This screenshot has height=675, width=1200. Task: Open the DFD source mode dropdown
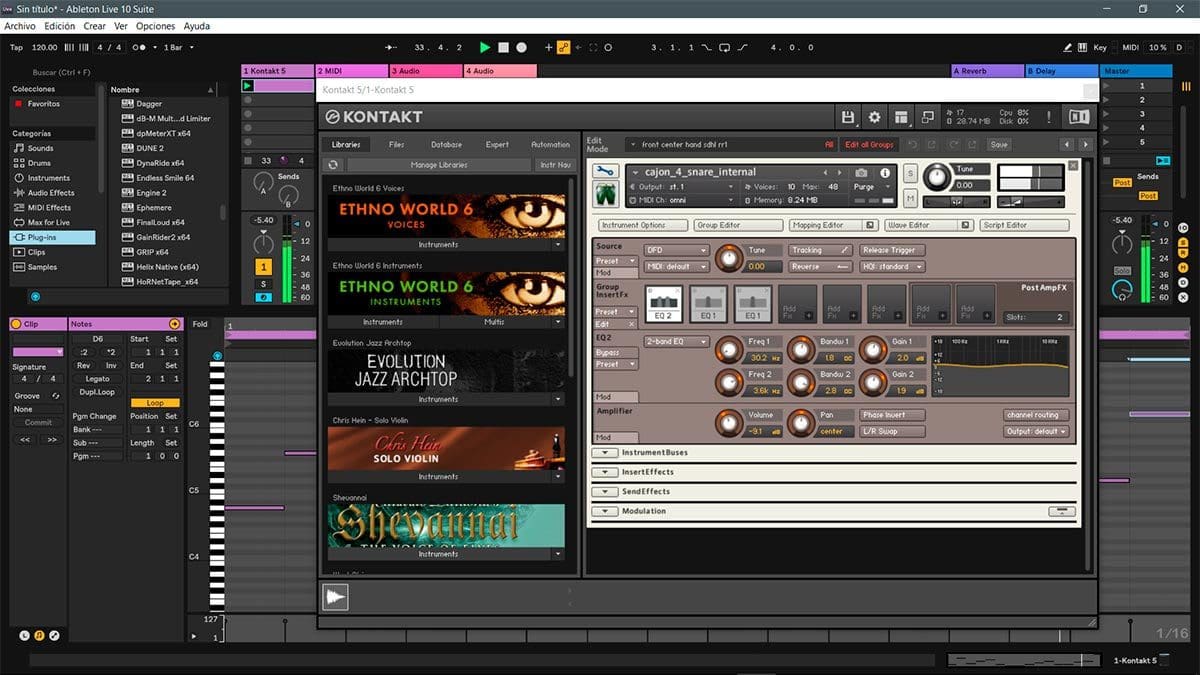[676, 250]
